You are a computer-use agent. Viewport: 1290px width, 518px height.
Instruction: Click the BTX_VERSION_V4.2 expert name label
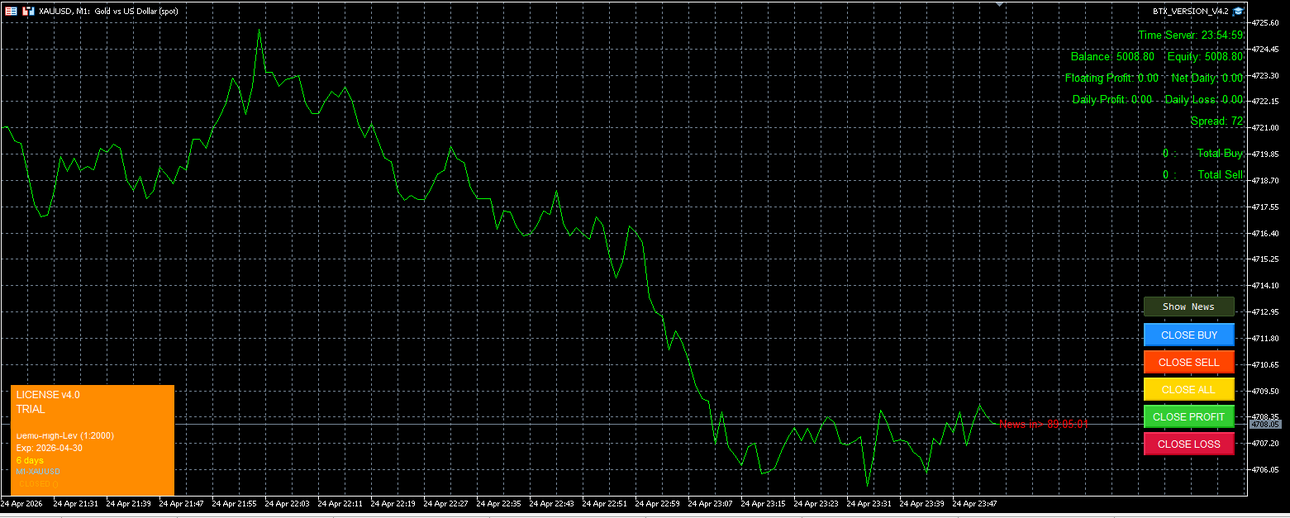tap(1191, 10)
